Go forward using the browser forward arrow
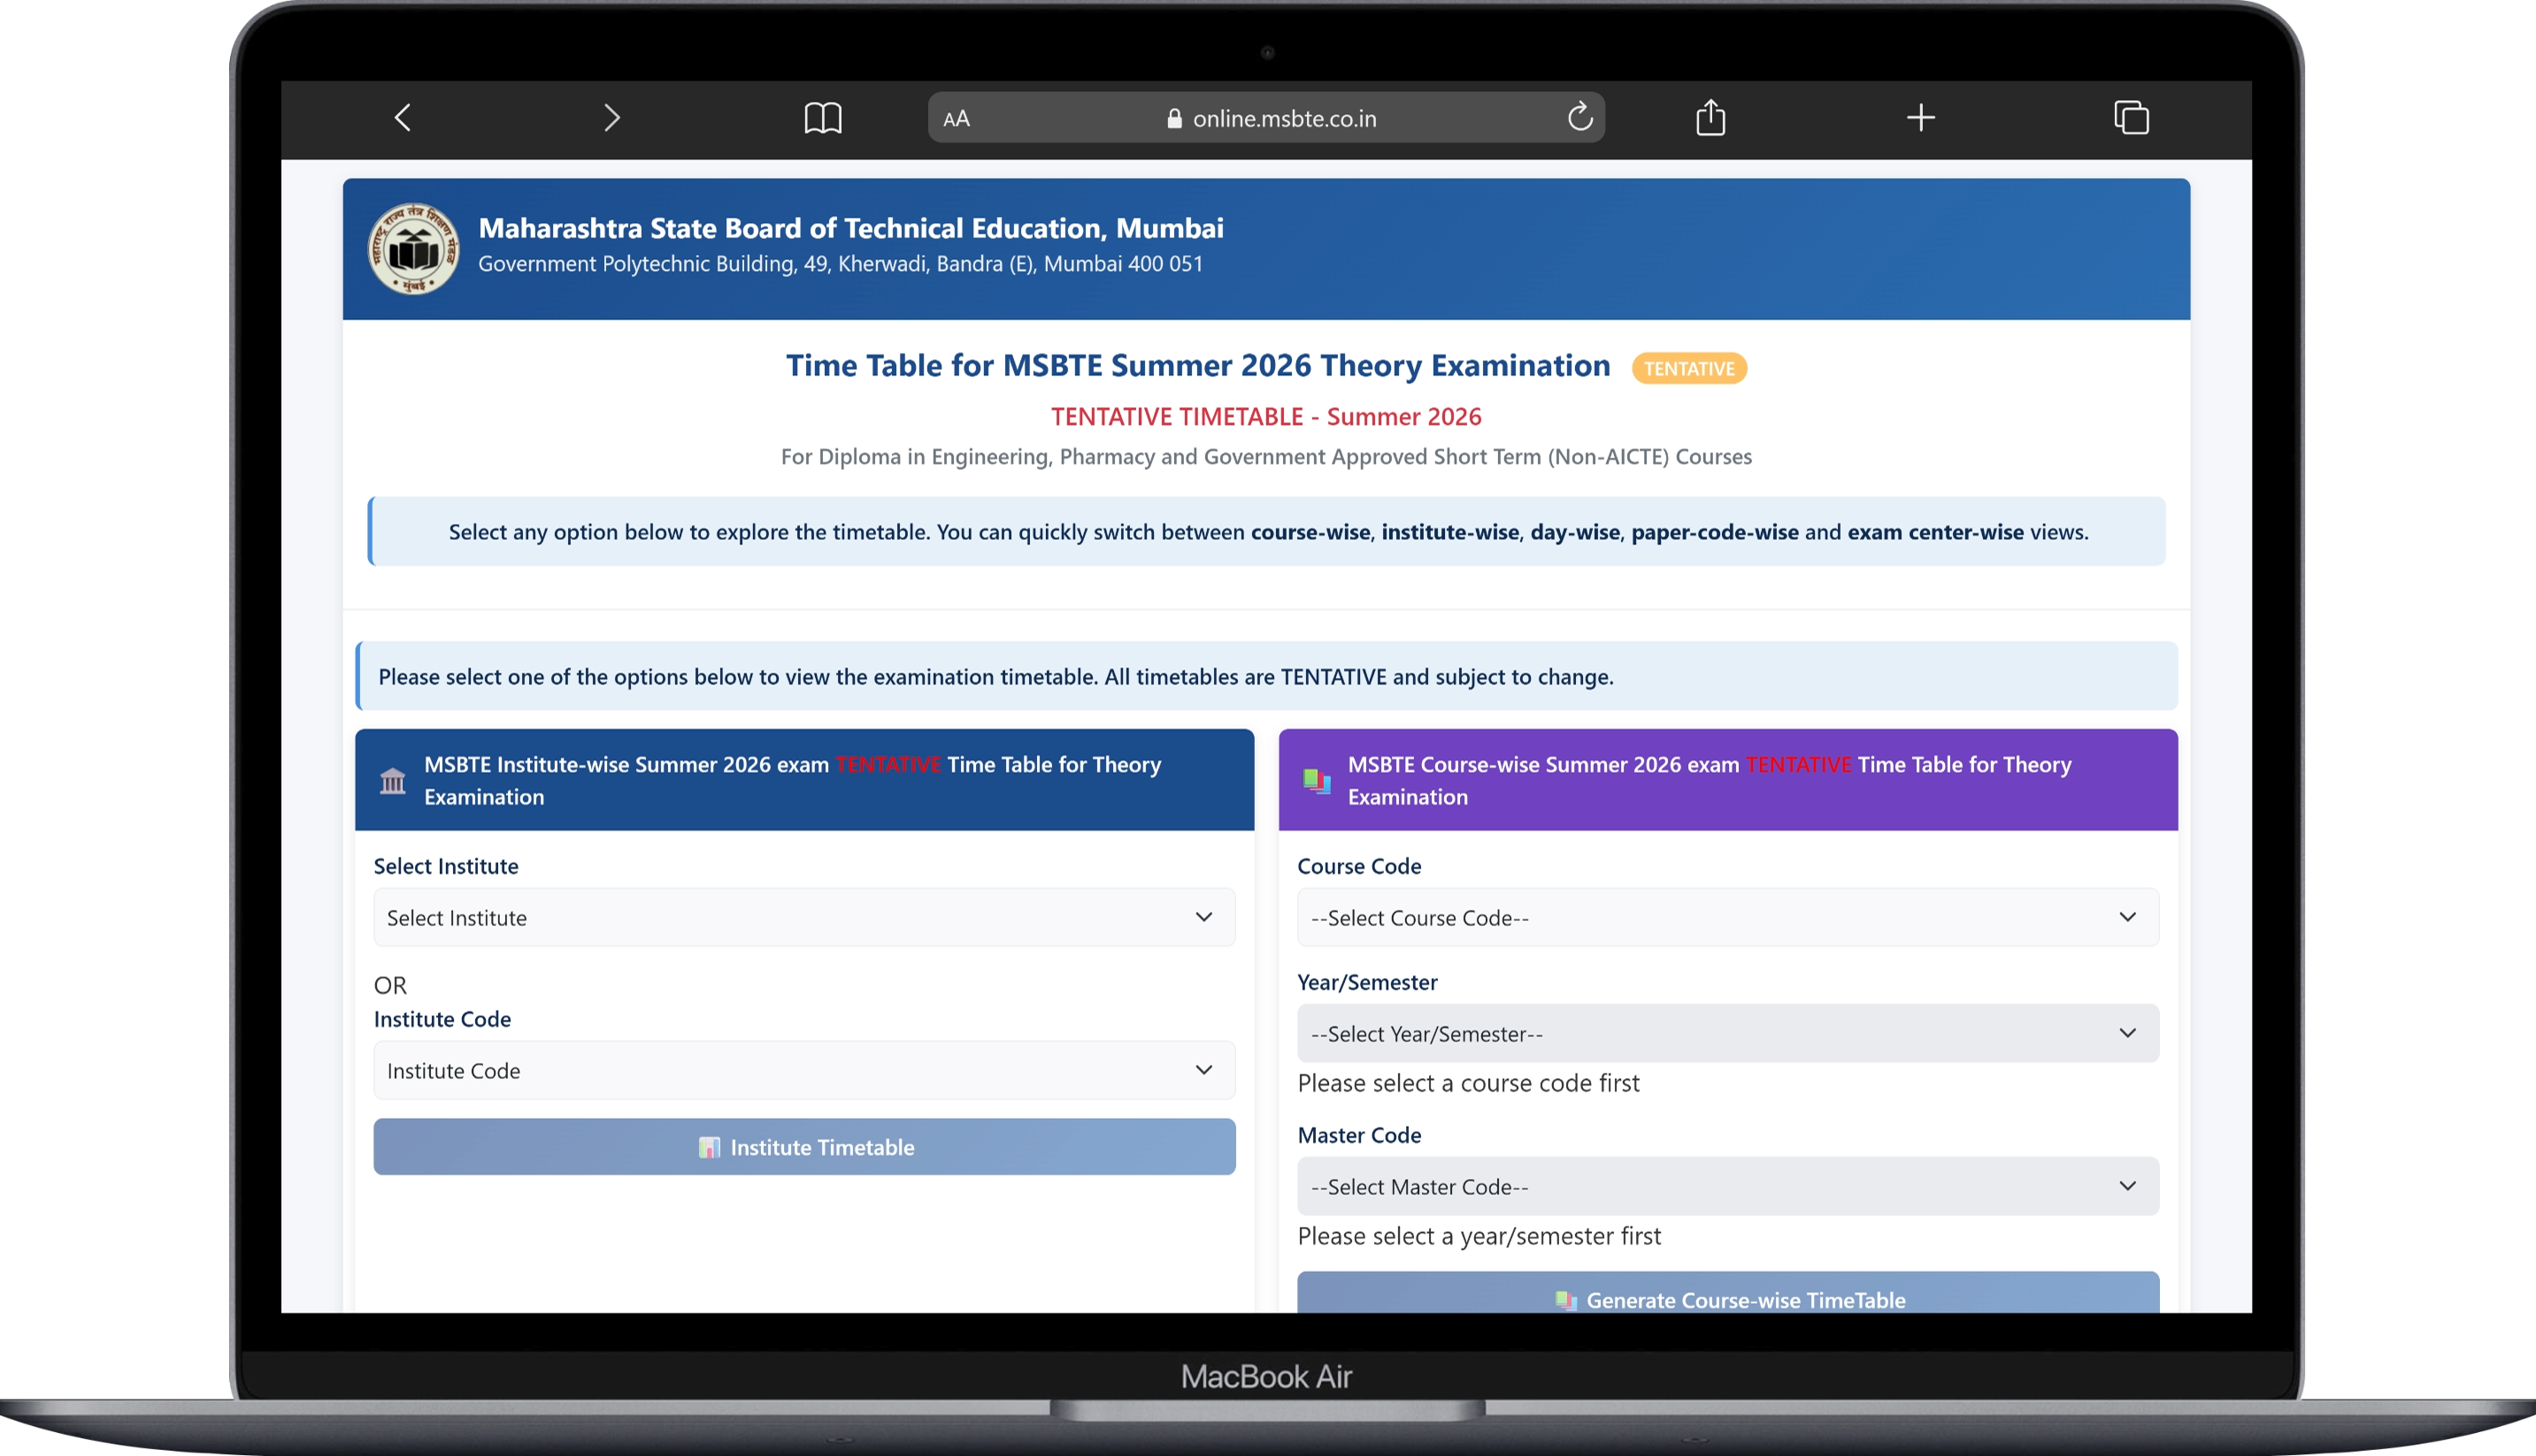Image resolution: width=2536 pixels, height=1456 pixels. [x=612, y=118]
